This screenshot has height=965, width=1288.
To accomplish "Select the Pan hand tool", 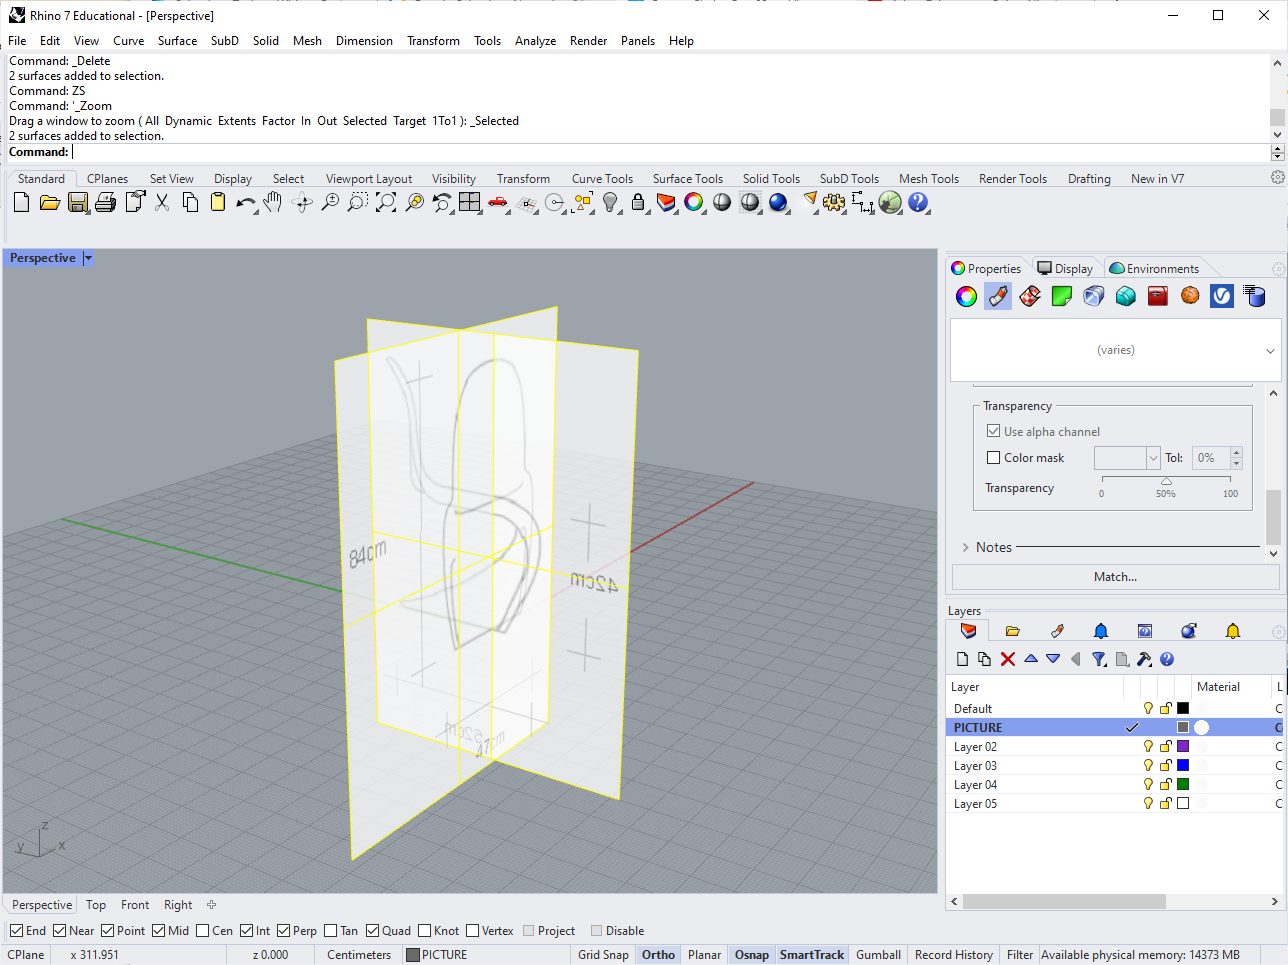I will pos(273,203).
